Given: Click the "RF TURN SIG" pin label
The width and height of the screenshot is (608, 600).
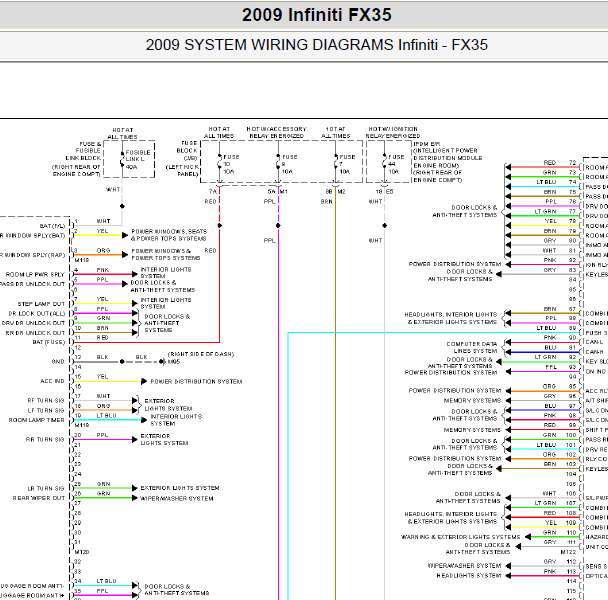Looking at the screenshot, I should click(x=46, y=401).
